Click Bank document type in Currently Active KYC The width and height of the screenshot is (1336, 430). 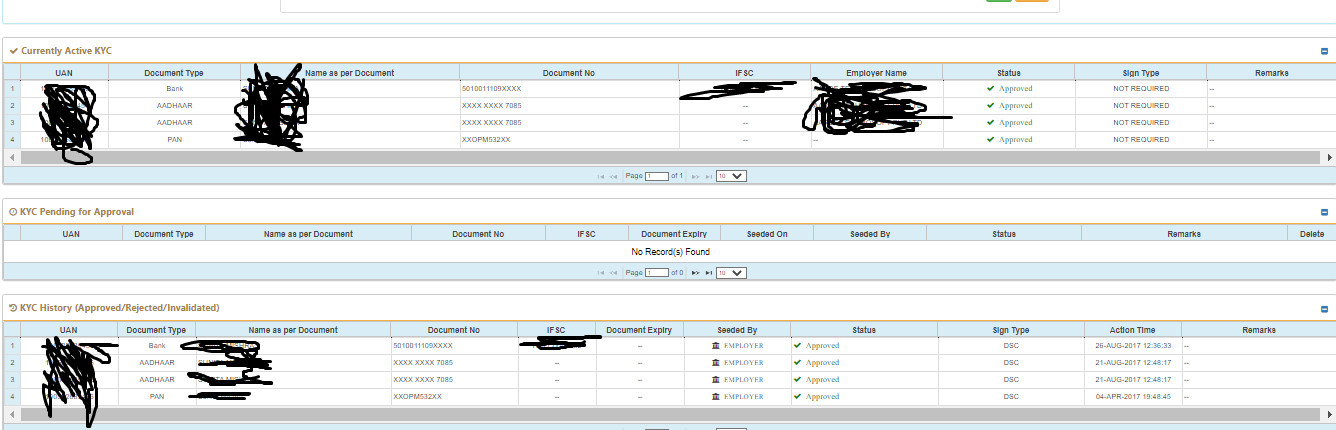tap(175, 89)
